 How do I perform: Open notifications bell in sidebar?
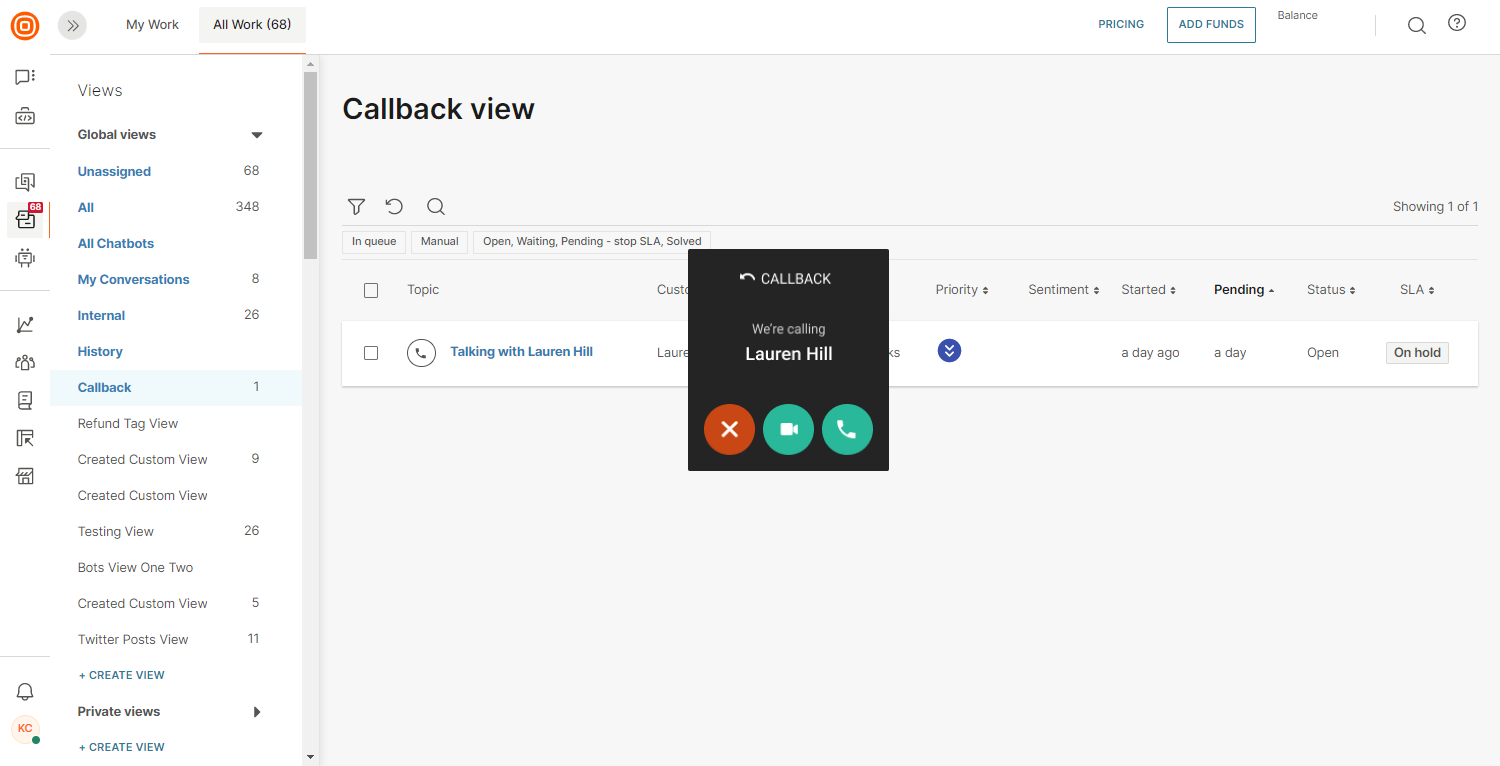(x=25, y=691)
